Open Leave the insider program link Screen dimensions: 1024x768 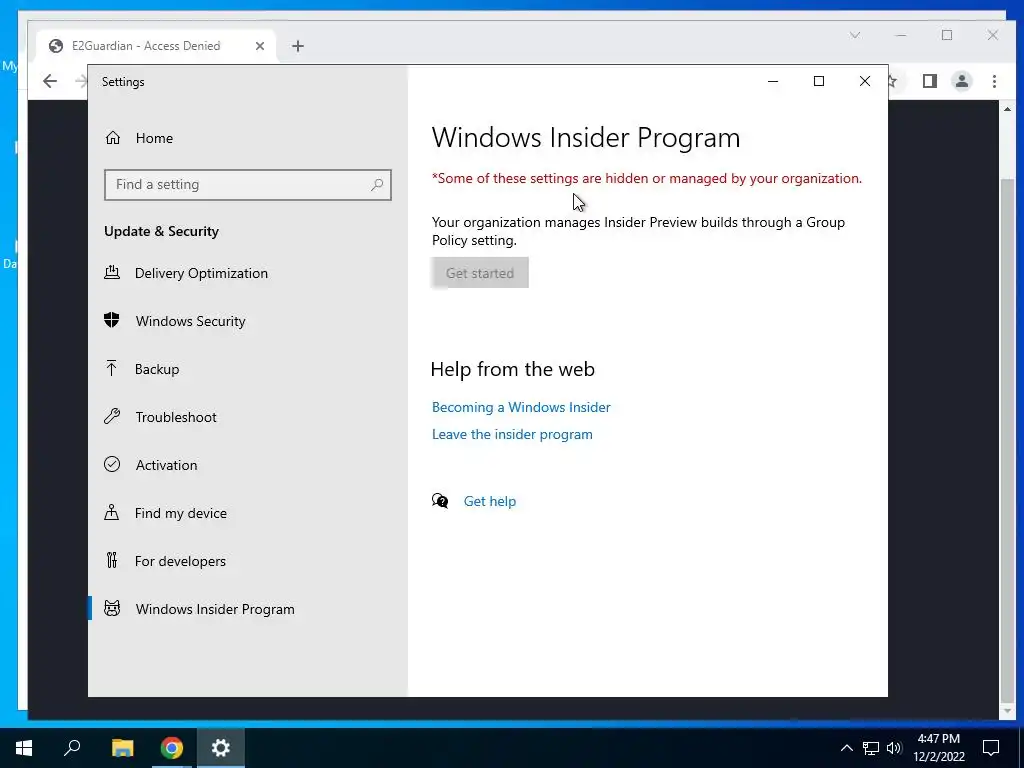pos(512,435)
